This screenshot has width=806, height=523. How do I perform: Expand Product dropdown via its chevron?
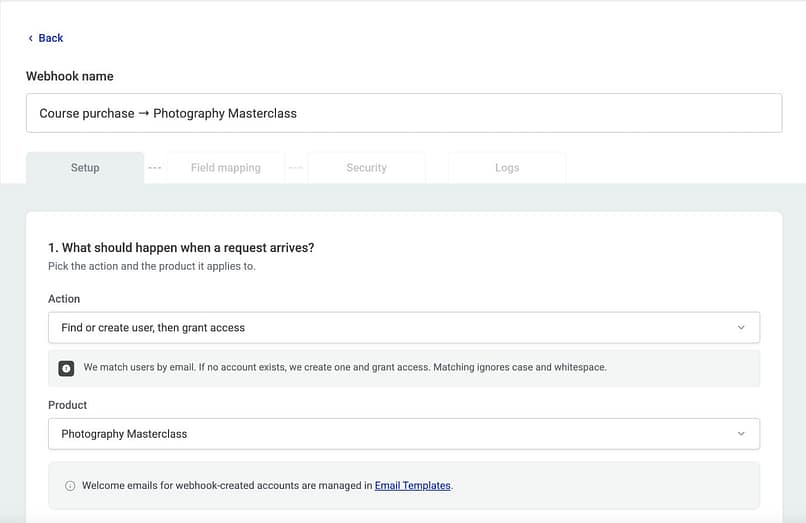click(x=741, y=434)
